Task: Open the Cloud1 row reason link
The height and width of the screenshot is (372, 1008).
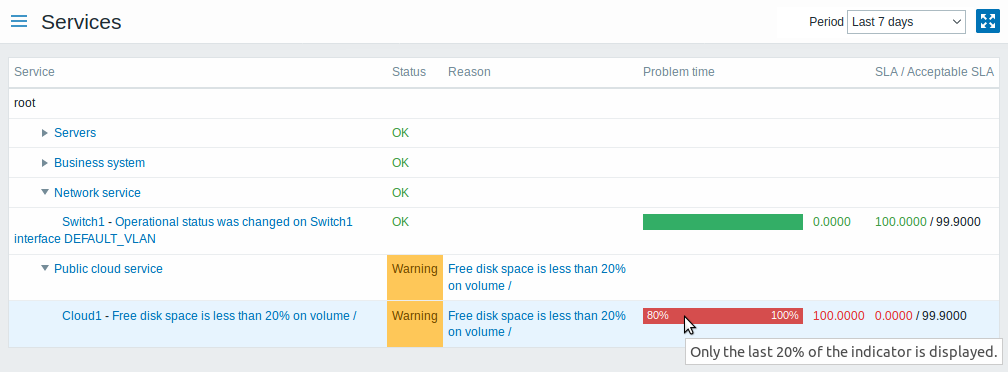Action: (537, 324)
